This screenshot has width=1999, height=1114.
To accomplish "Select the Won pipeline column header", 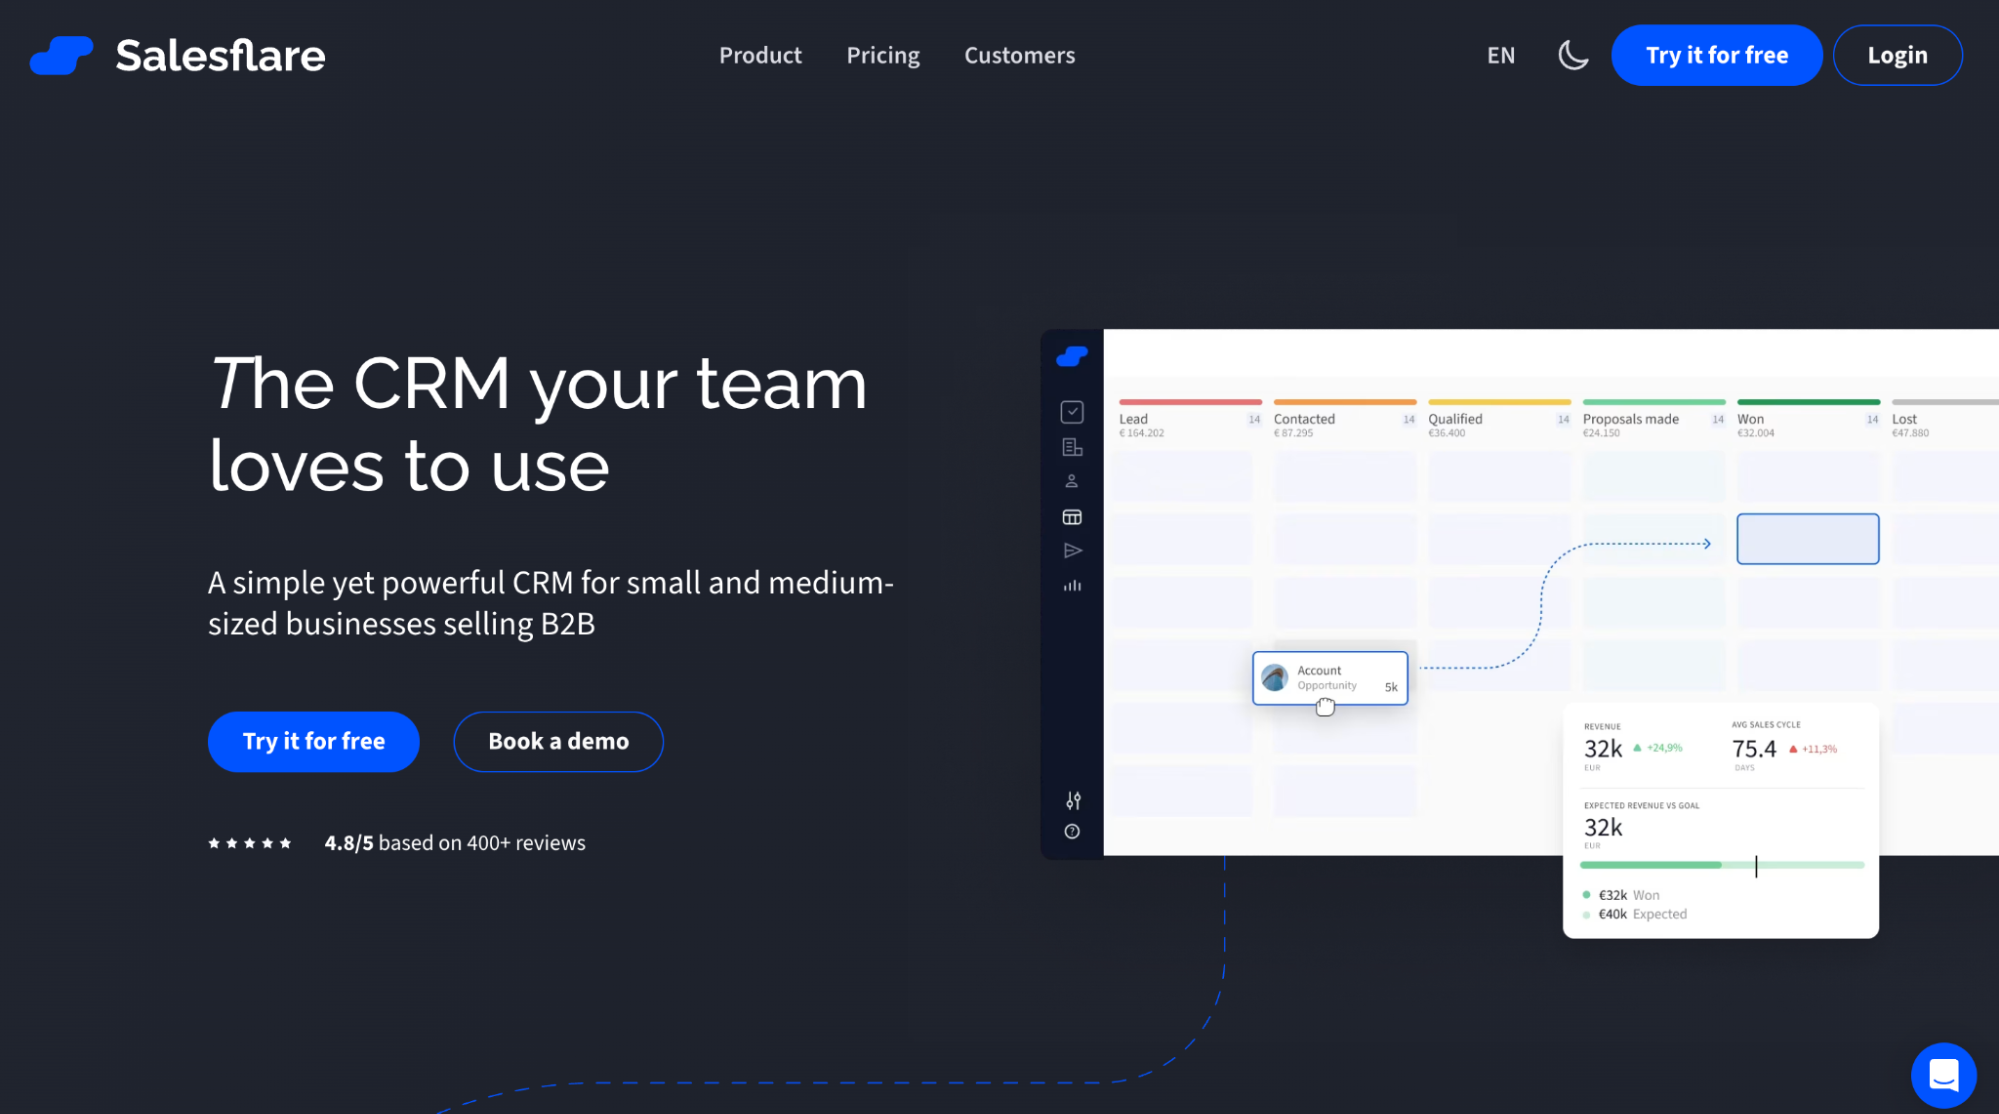I will tap(1808, 421).
